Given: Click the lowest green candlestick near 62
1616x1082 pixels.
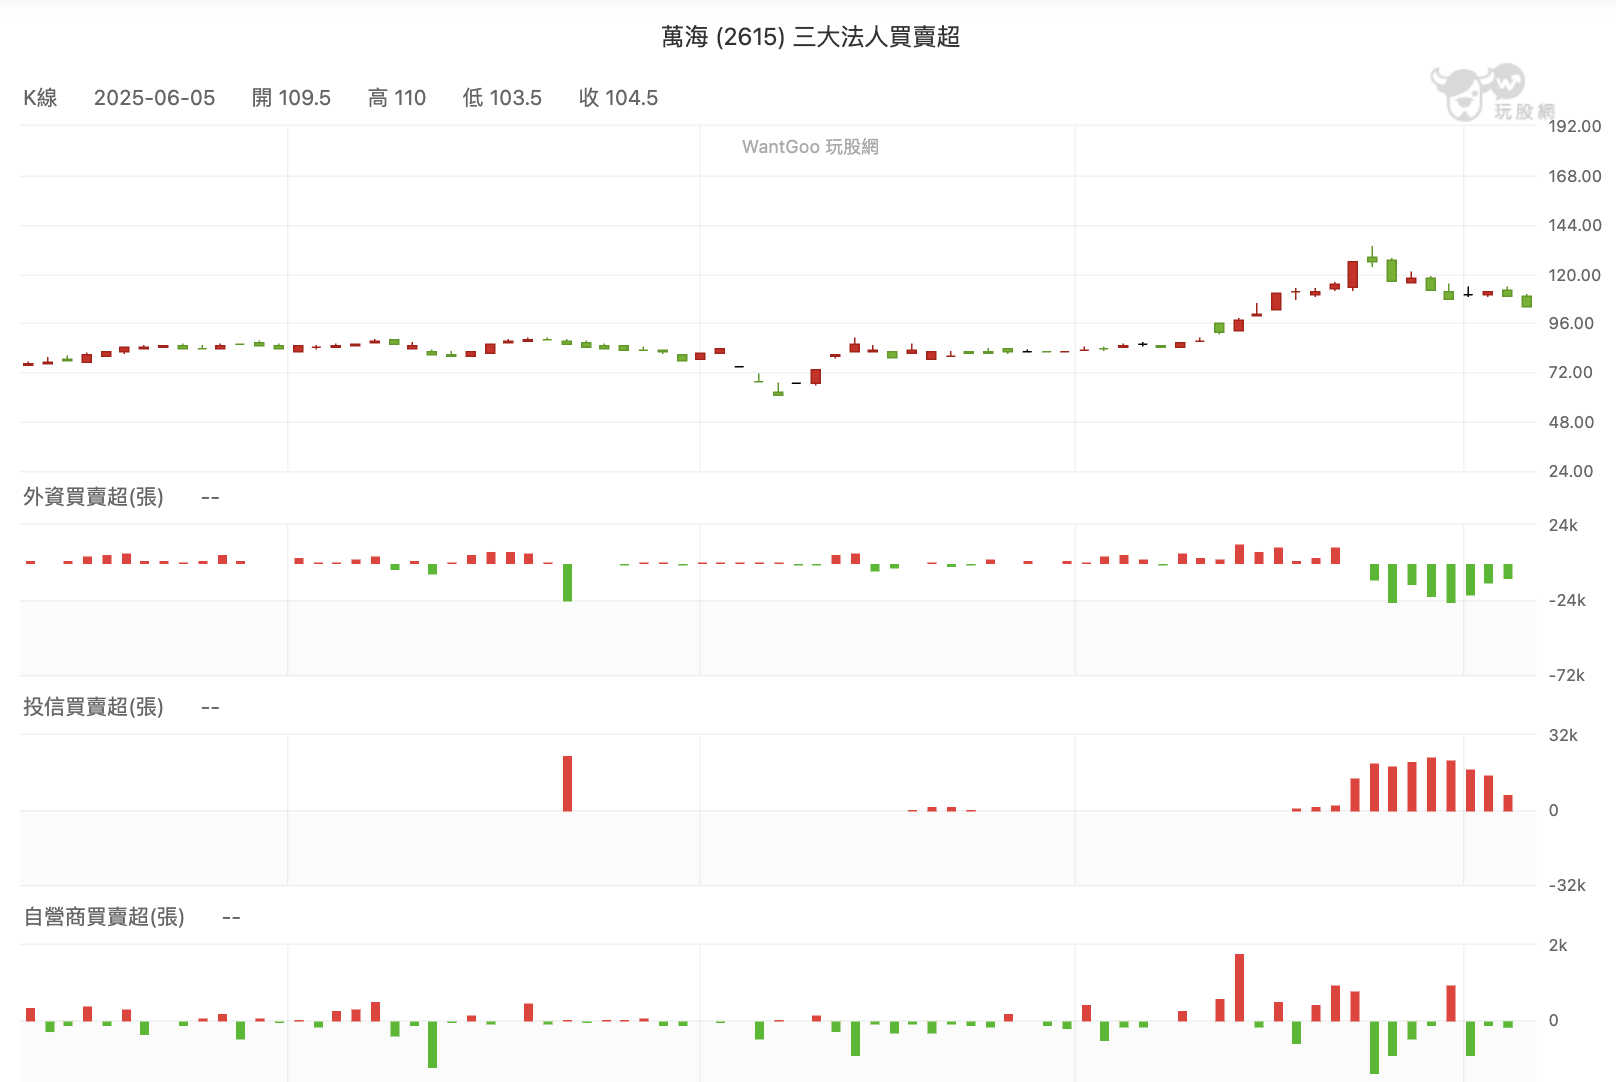Looking at the screenshot, I should 778,390.
